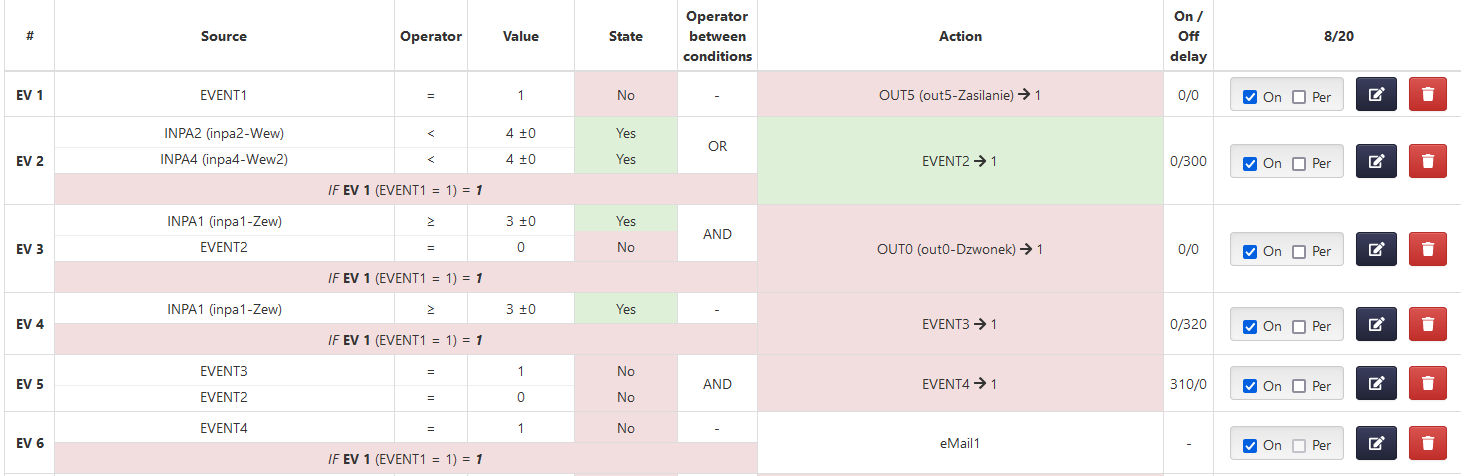Click the OUT5 Zasilanie action cell
Screen dimensions: 1461x476
coord(960,95)
